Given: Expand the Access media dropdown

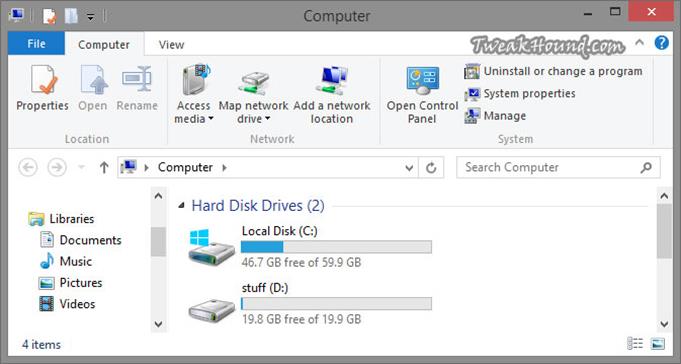Looking at the screenshot, I should (x=194, y=94).
